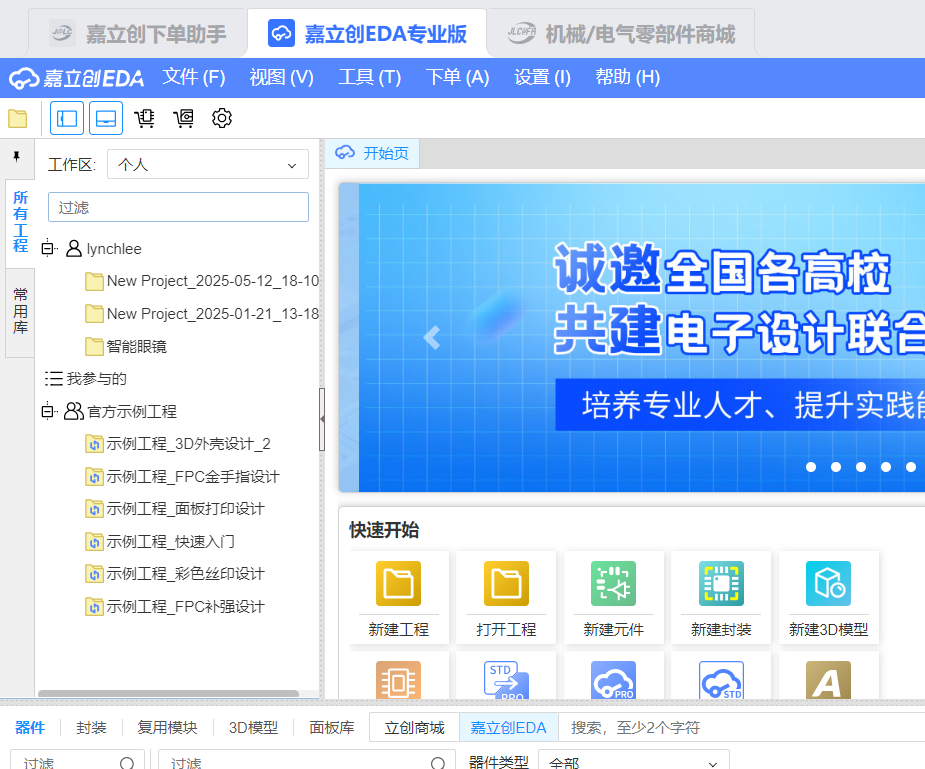Select the 开始页 document tab
Viewport: 925px width, 769px height.
click(x=372, y=154)
